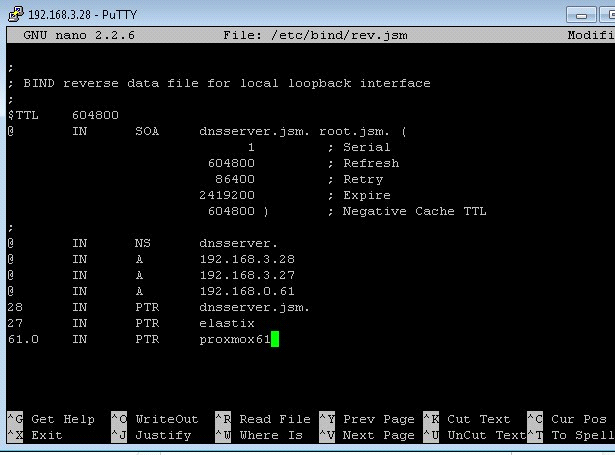Click 'Read File' shortcut label
615x455 pixels.
(275, 419)
